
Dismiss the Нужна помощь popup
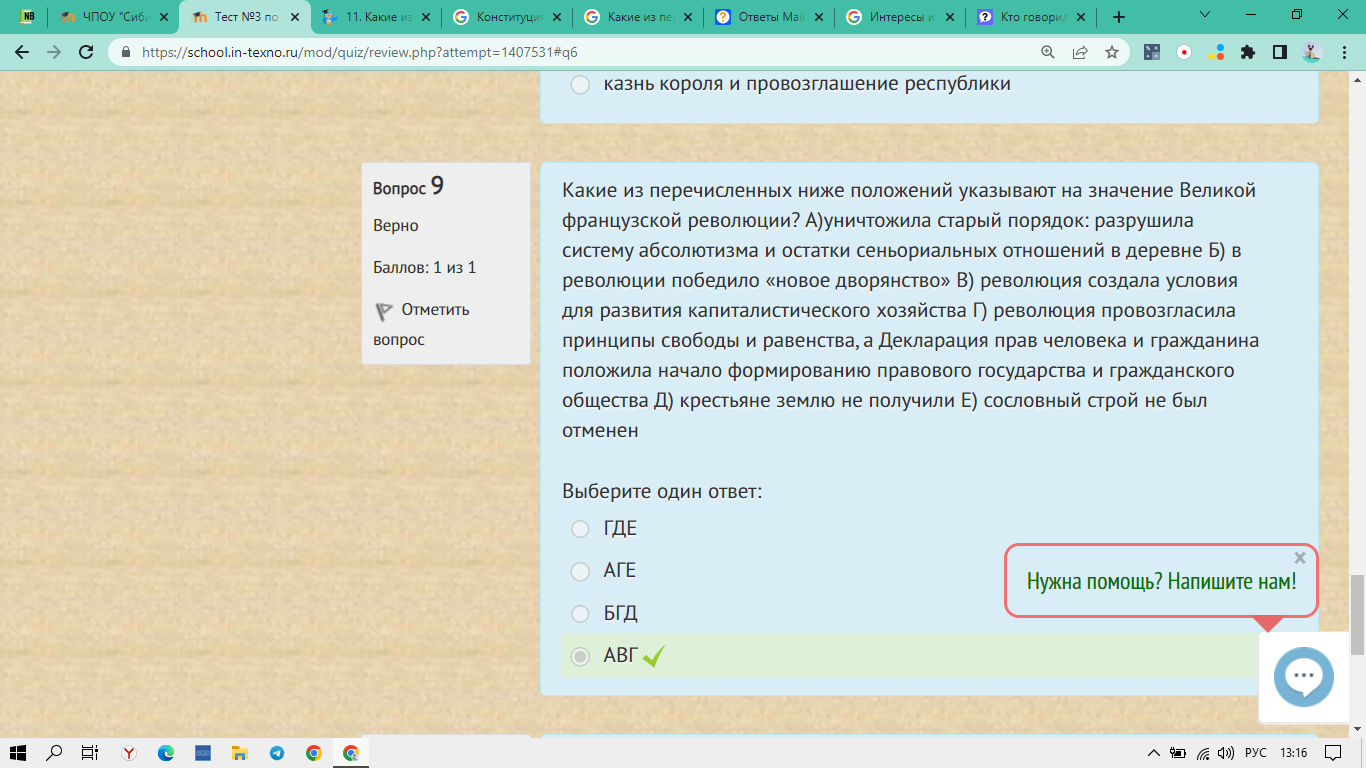tap(1300, 558)
